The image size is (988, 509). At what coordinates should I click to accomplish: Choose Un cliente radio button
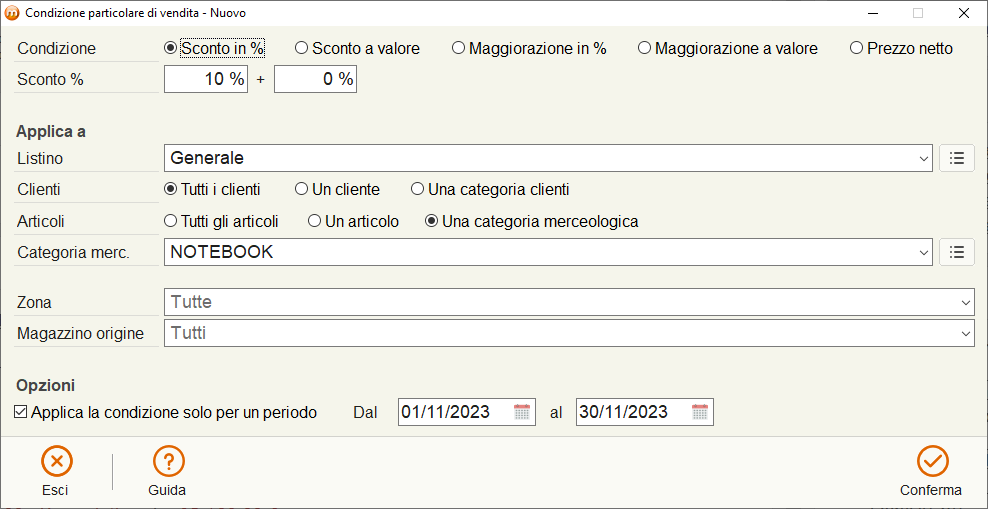coord(338,189)
